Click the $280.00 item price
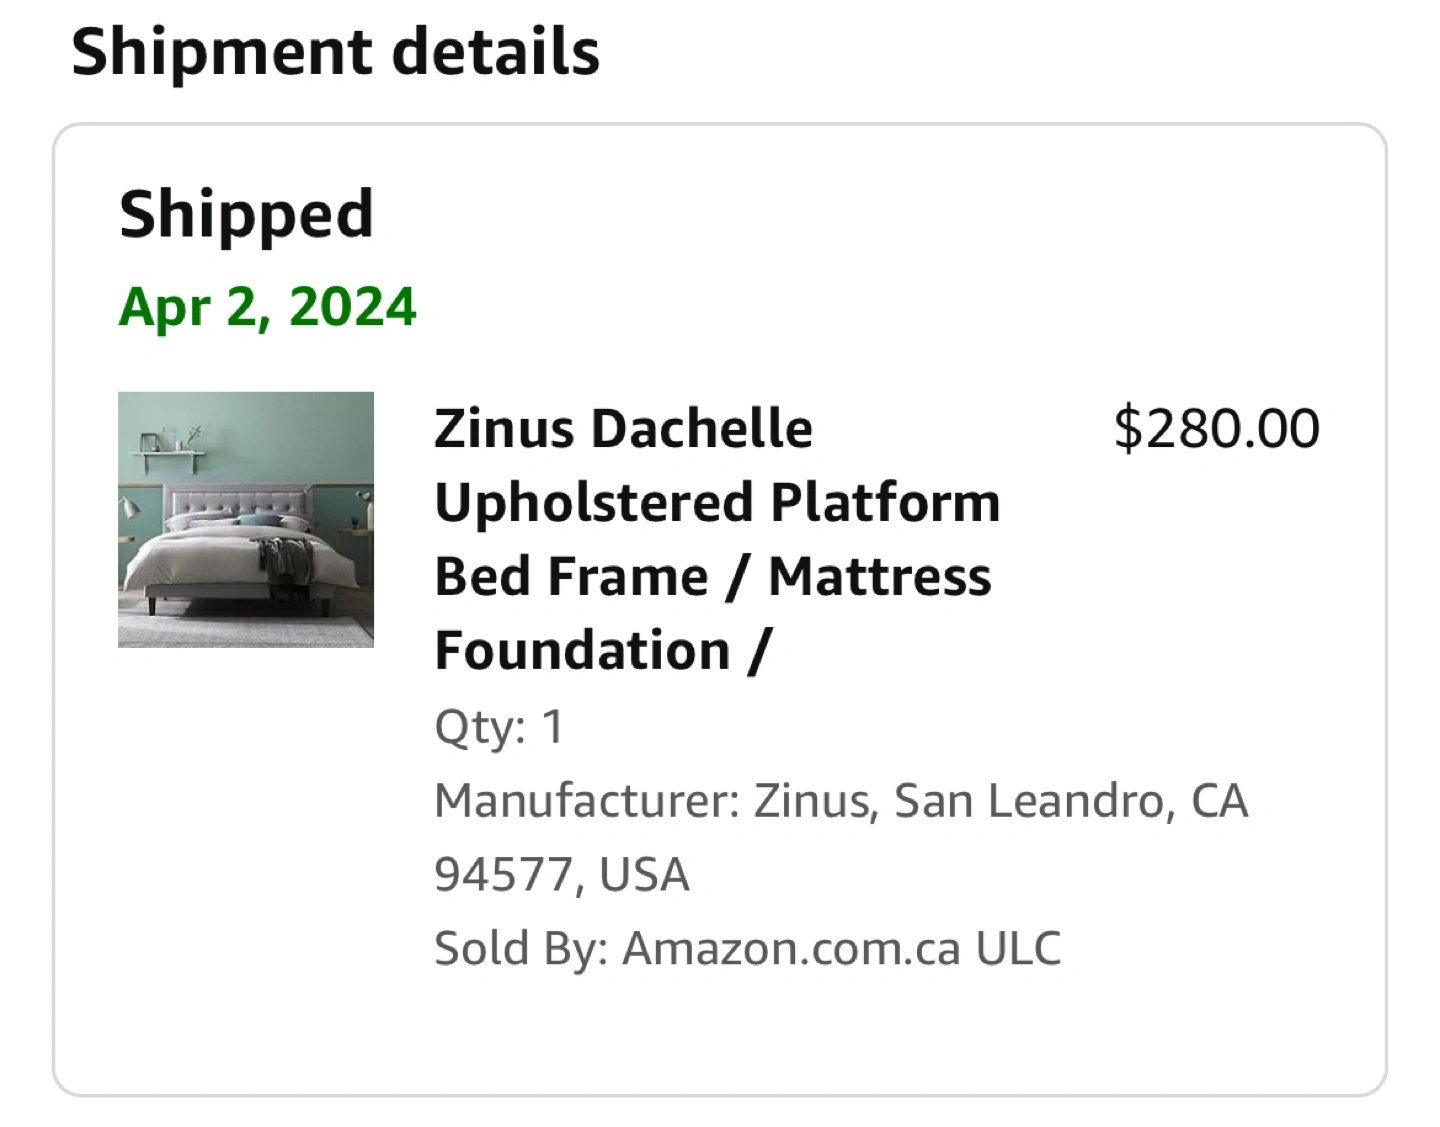1440x1127 pixels. click(x=1216, y=429)
